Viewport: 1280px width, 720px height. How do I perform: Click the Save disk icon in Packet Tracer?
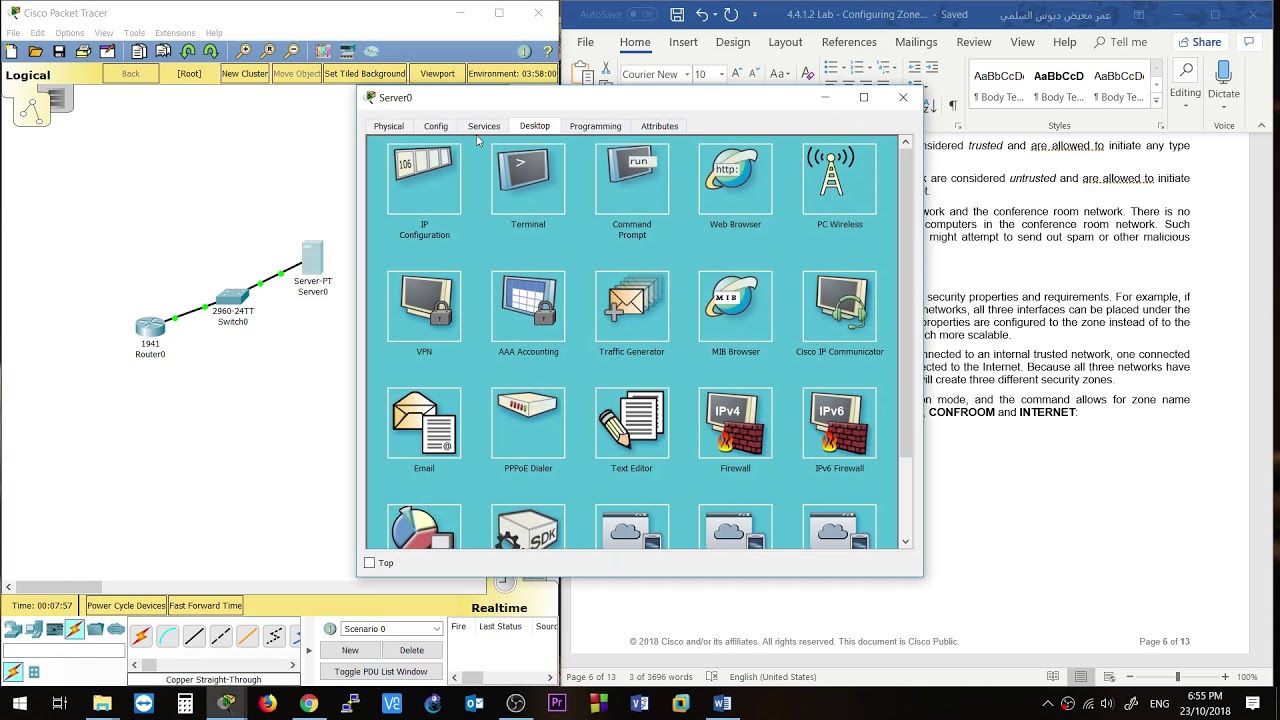click(59, 51)
